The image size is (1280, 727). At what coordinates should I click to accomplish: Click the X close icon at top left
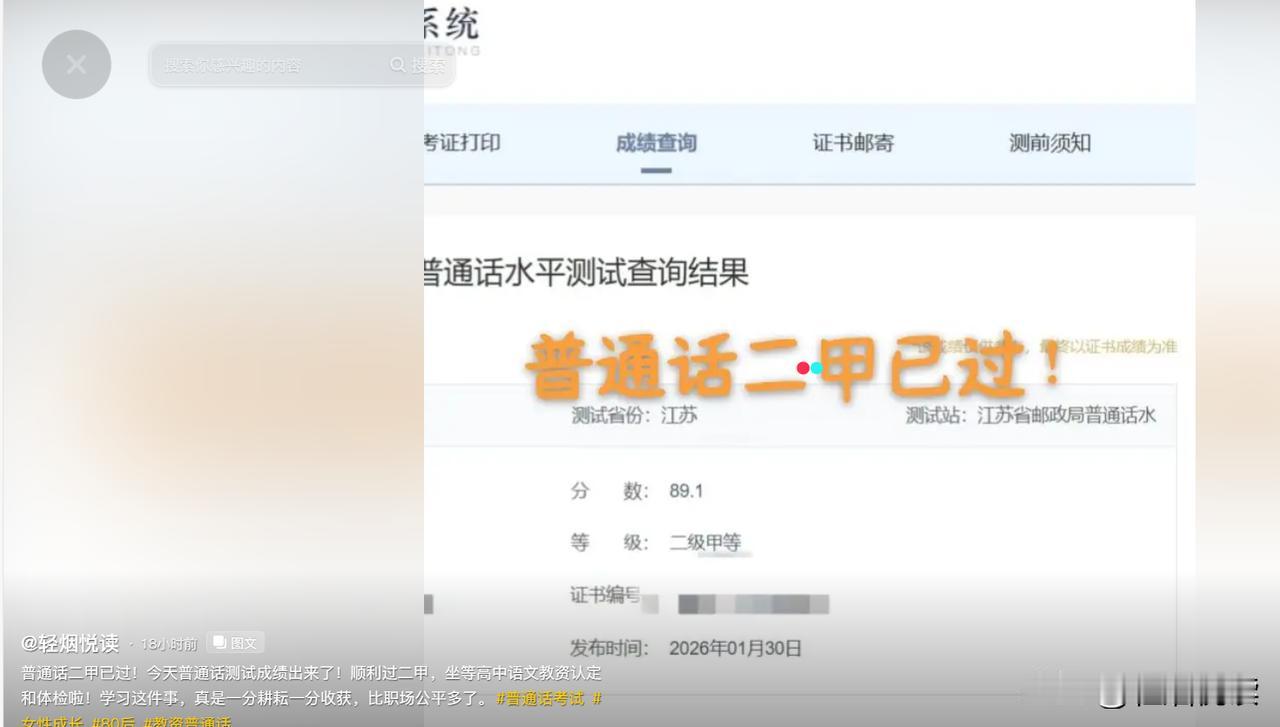coord(76,64)
